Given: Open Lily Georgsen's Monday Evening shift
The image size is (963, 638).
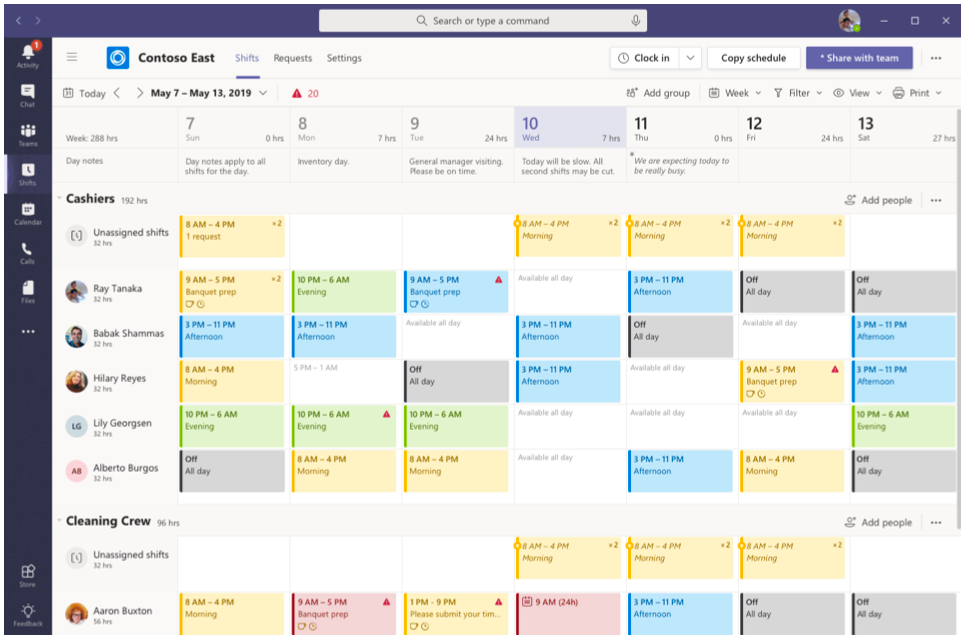Looking at the screenshot, I should click(344, 426).
